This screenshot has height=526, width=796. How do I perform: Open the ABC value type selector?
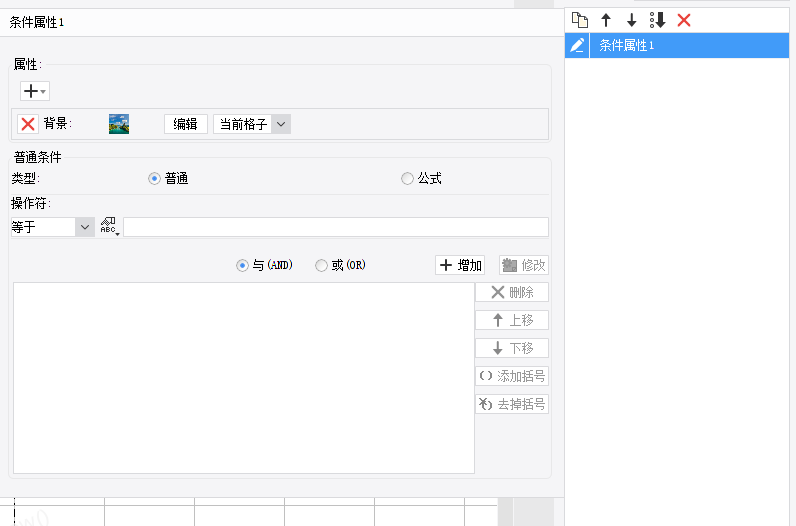pos(109,226)
